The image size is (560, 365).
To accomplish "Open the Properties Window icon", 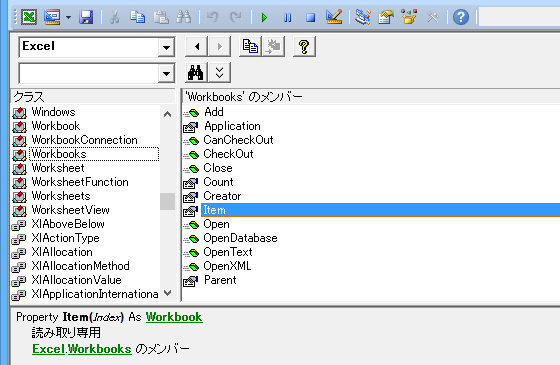I will (386, 17).
